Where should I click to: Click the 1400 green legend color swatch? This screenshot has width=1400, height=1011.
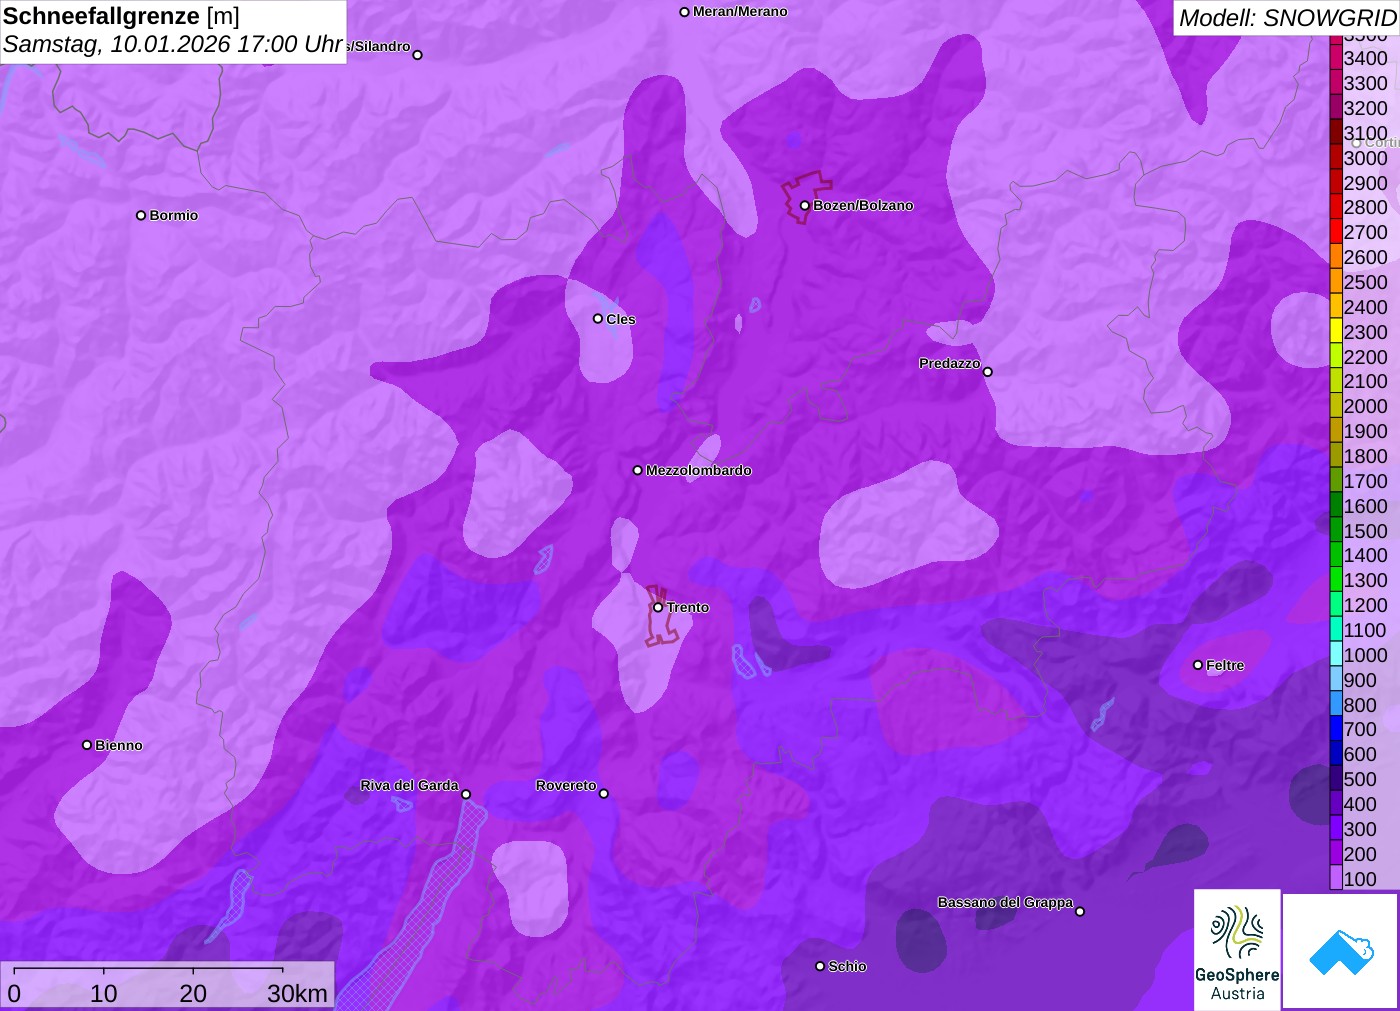[x=1336, y=555]
